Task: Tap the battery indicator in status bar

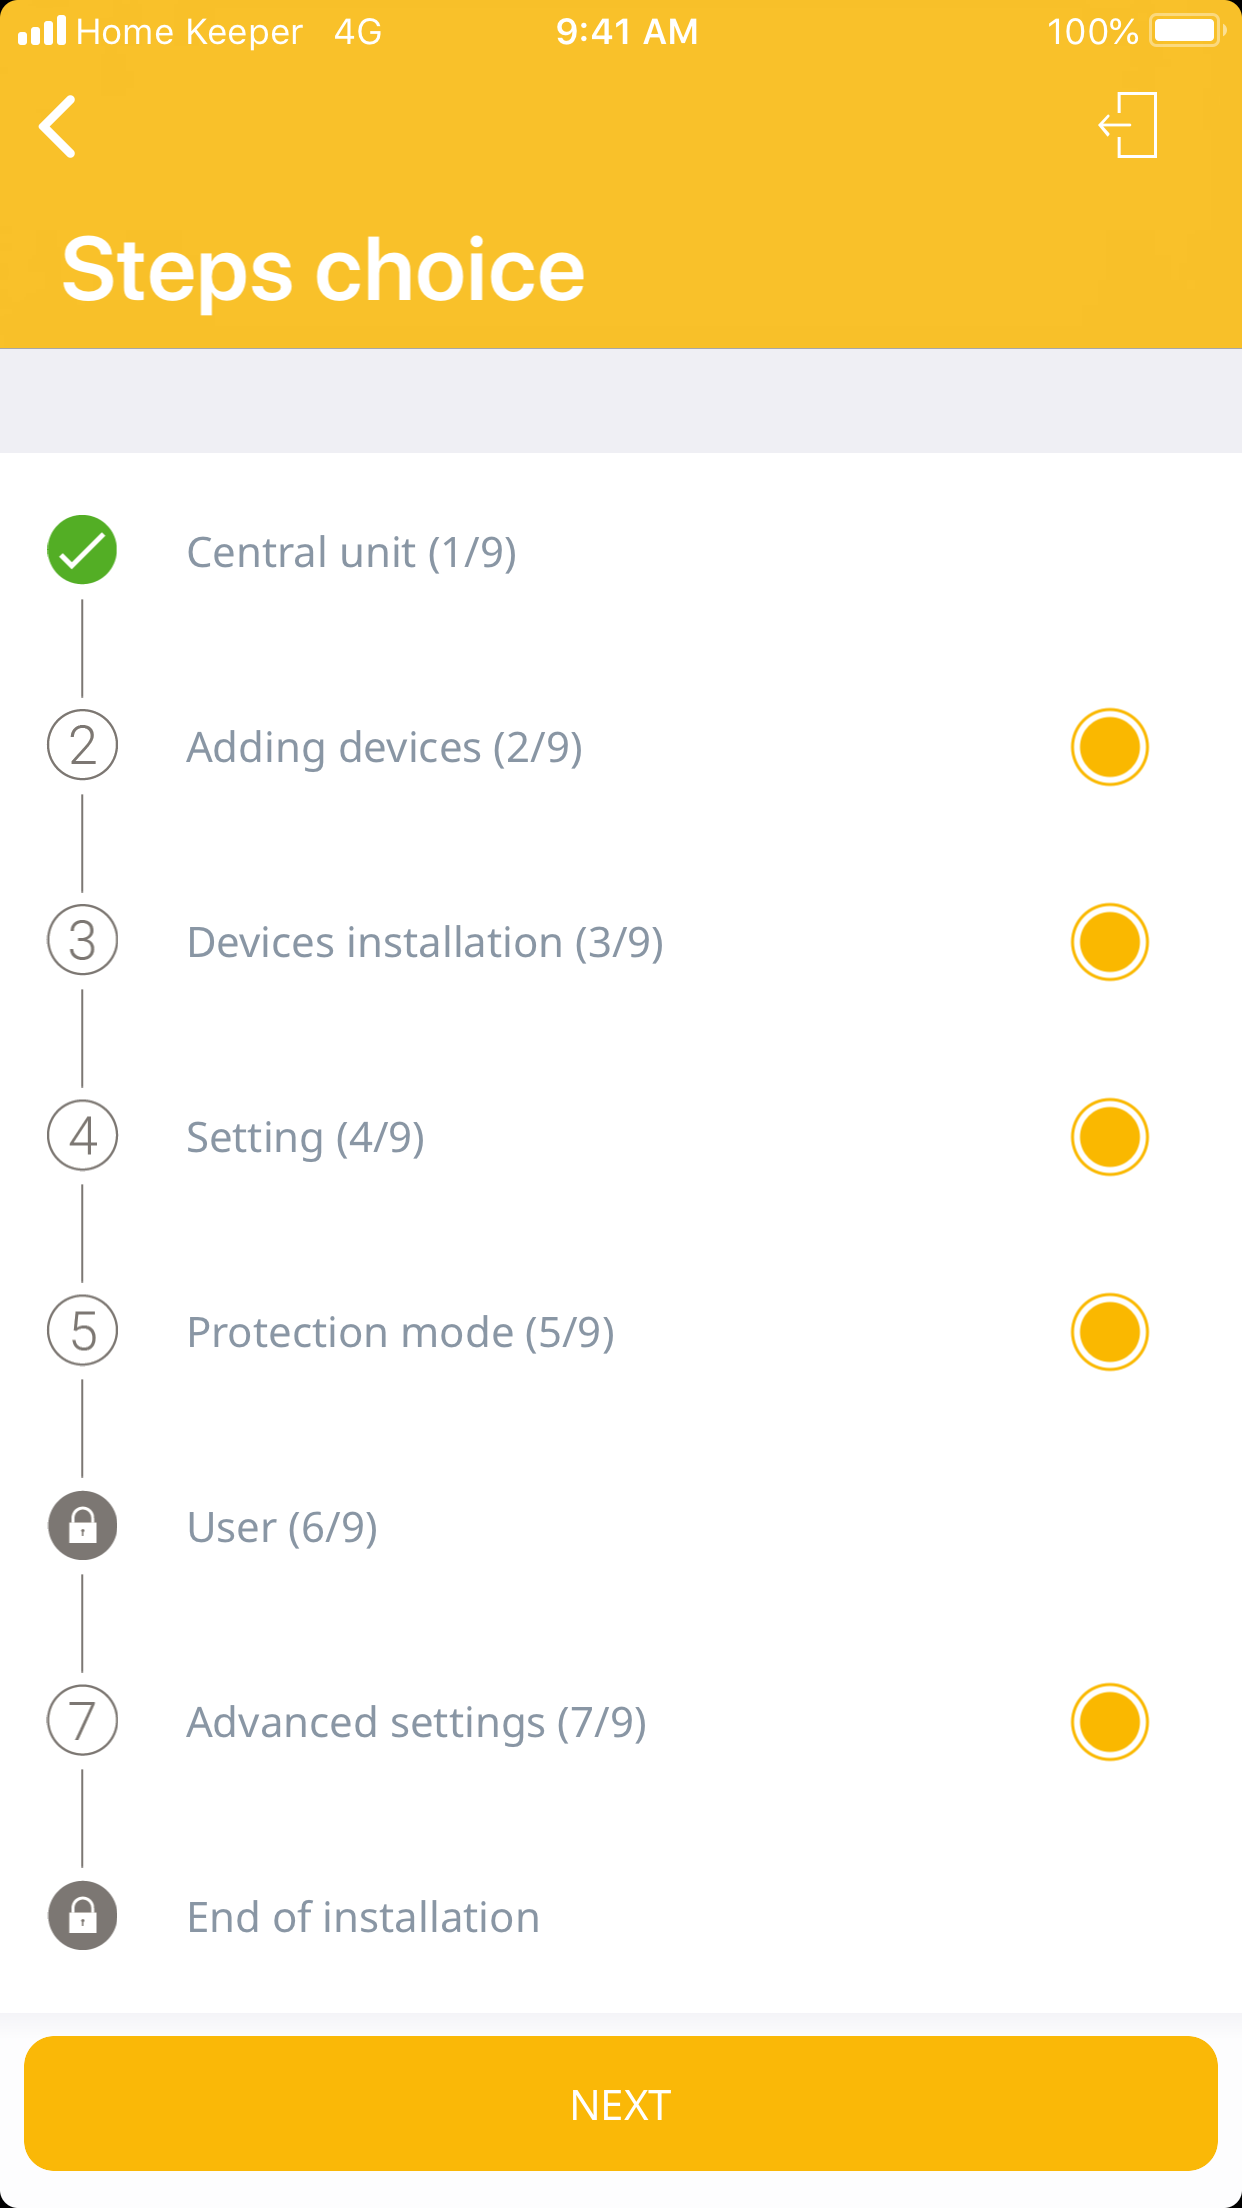Action: pos(1187,31)
